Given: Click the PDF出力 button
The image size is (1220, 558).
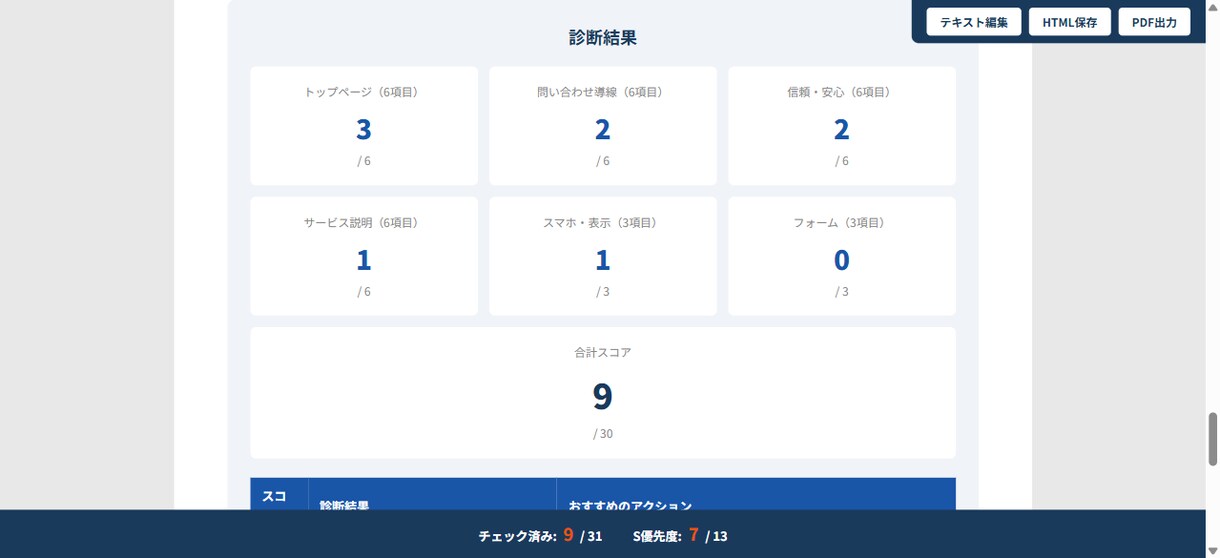Looking at the screenshot, I should [x=1154, y=22].
